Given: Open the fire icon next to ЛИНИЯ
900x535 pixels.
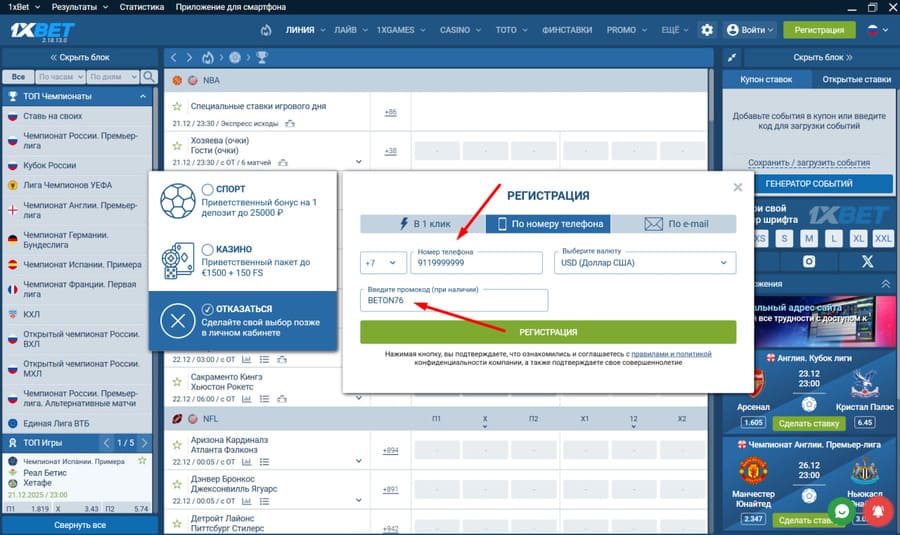Looking at the screenshot, I should point(266,30).
